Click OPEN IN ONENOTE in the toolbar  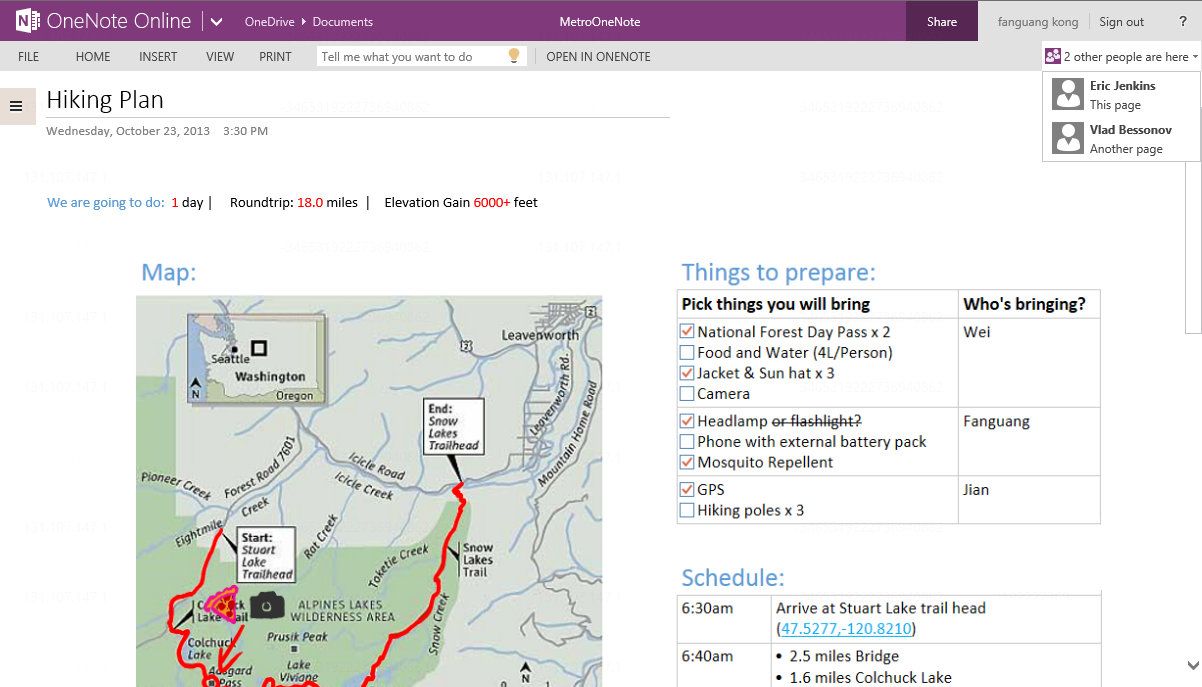[x=598, y=57]
